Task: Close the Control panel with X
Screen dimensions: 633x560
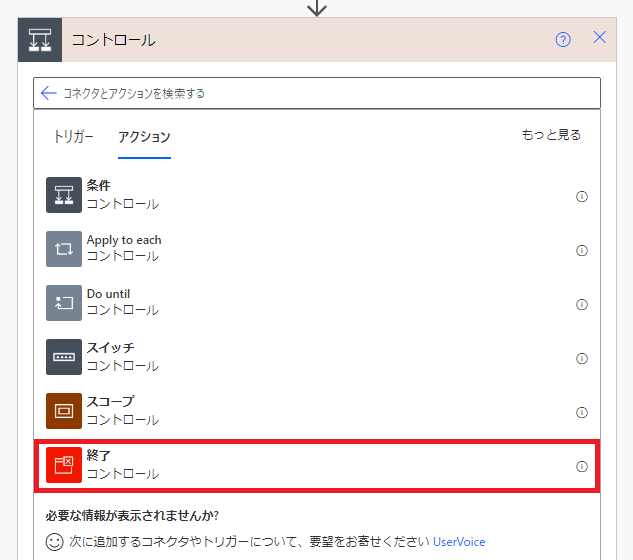Action: (599, 38)
